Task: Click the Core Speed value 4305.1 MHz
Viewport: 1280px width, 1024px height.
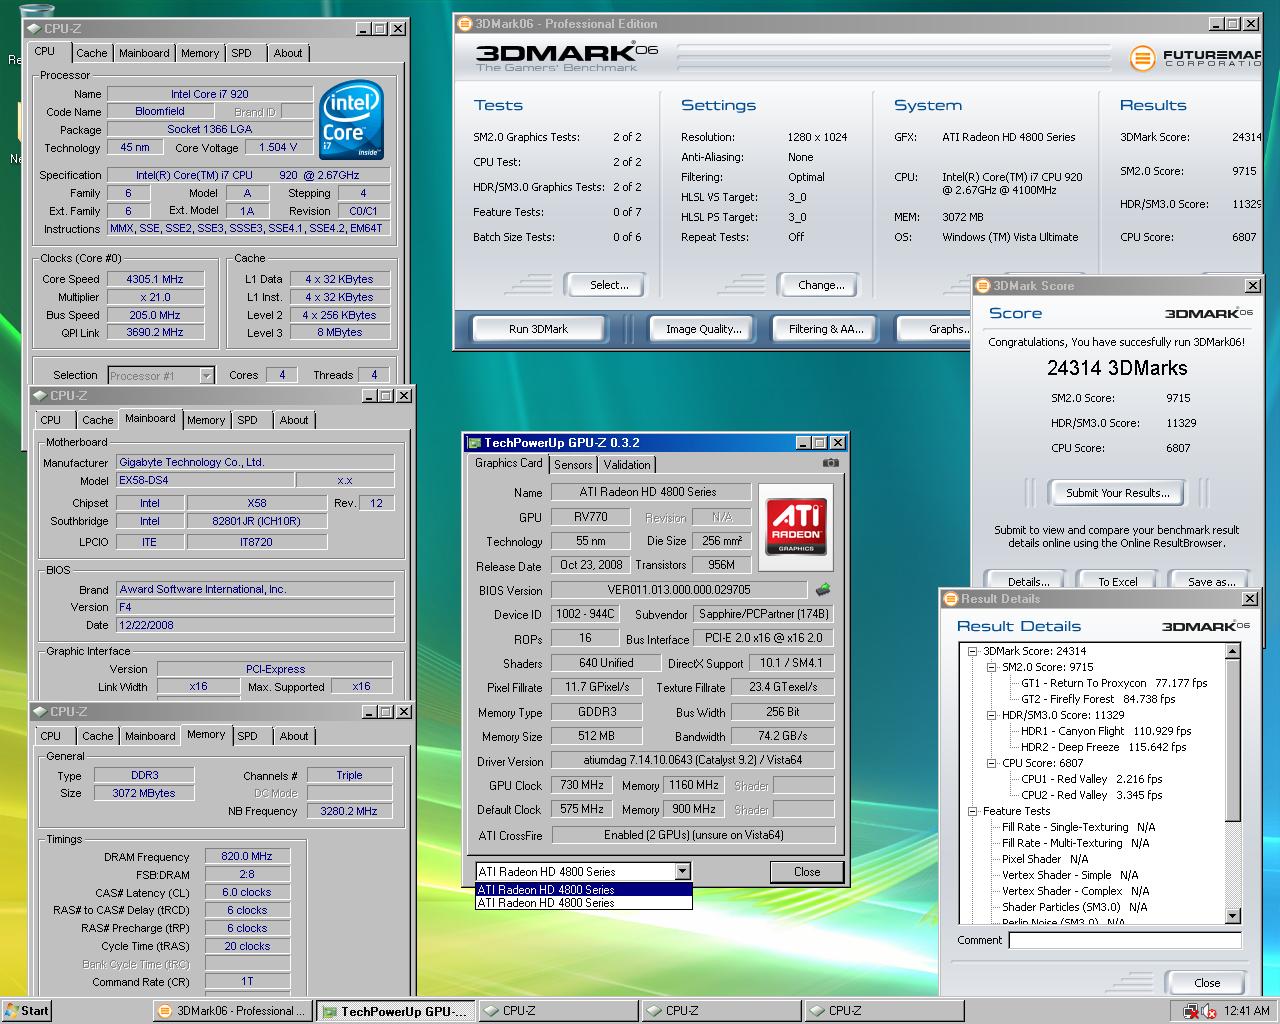Action: [x=154, y=280]
